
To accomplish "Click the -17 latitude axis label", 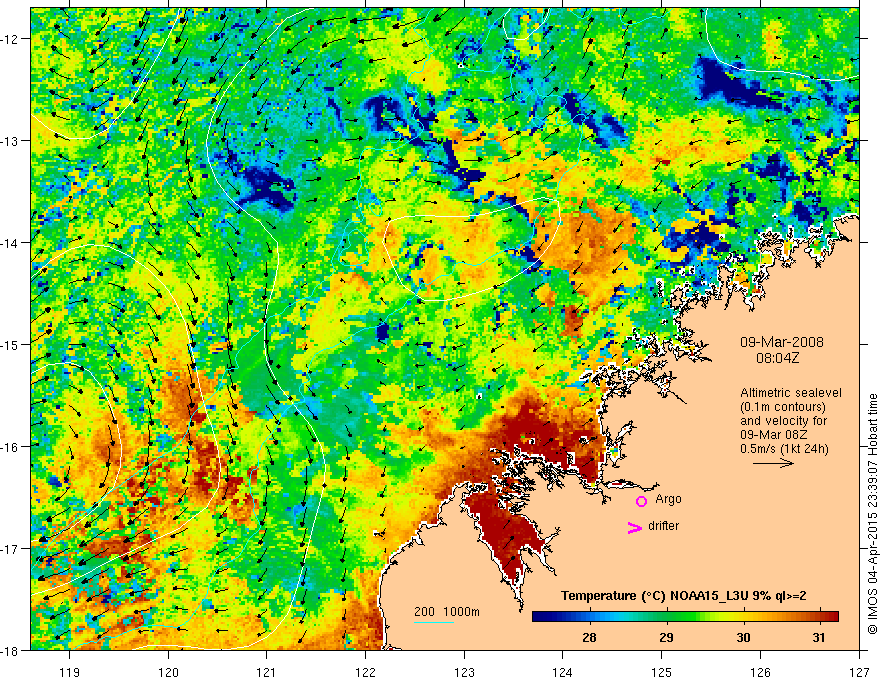I will [x=10, y=549].
